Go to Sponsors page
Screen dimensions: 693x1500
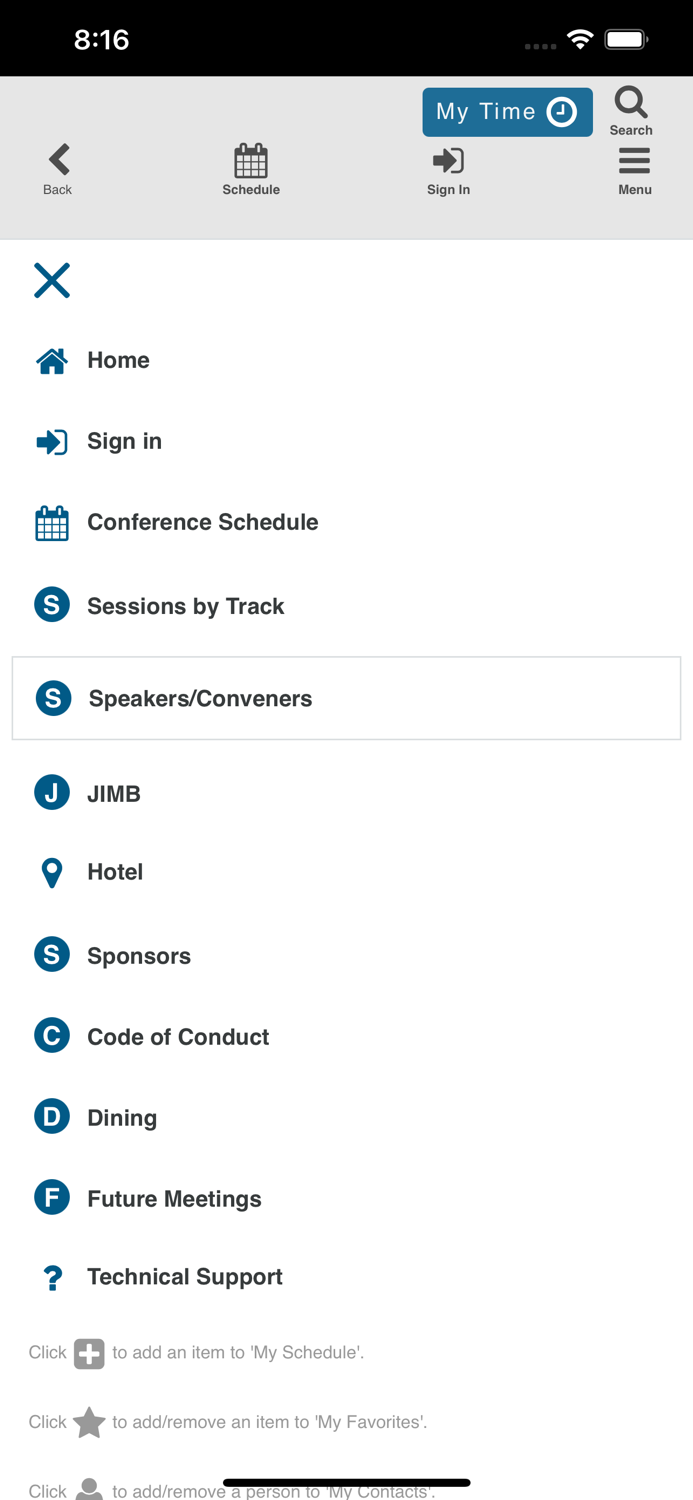tap(138, 956)
